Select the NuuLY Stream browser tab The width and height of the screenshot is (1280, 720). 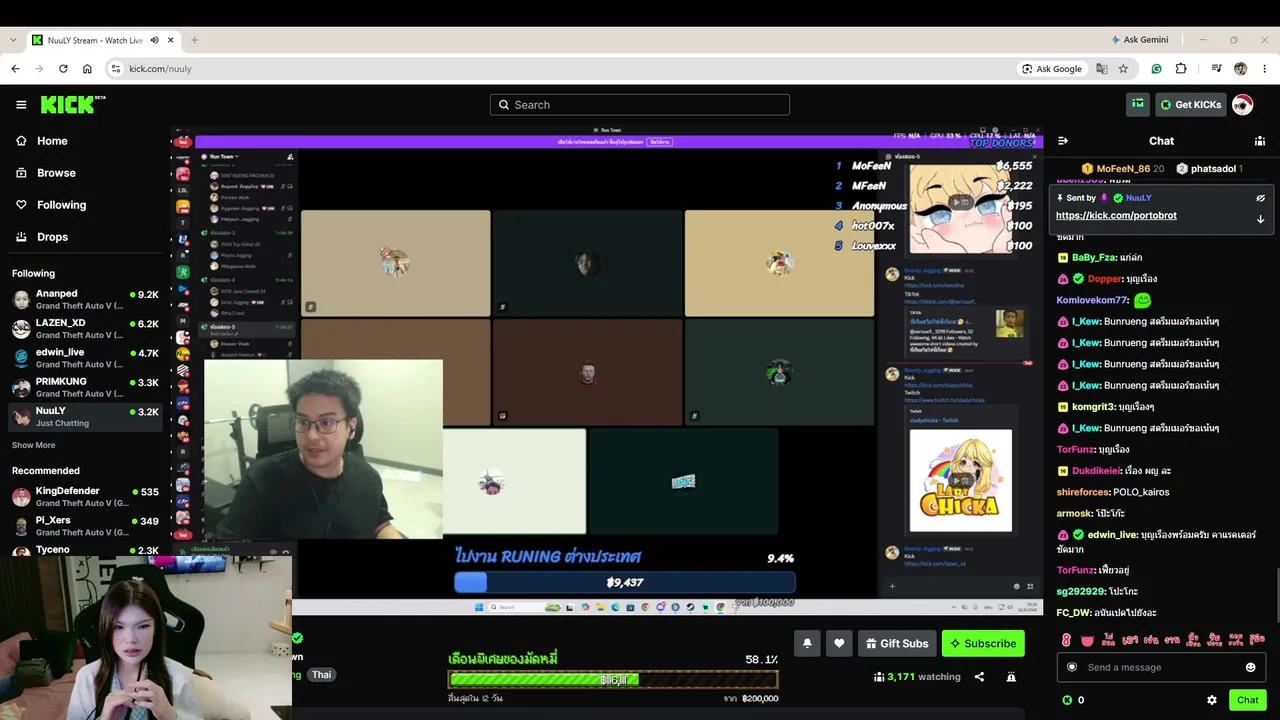(104, 40)
